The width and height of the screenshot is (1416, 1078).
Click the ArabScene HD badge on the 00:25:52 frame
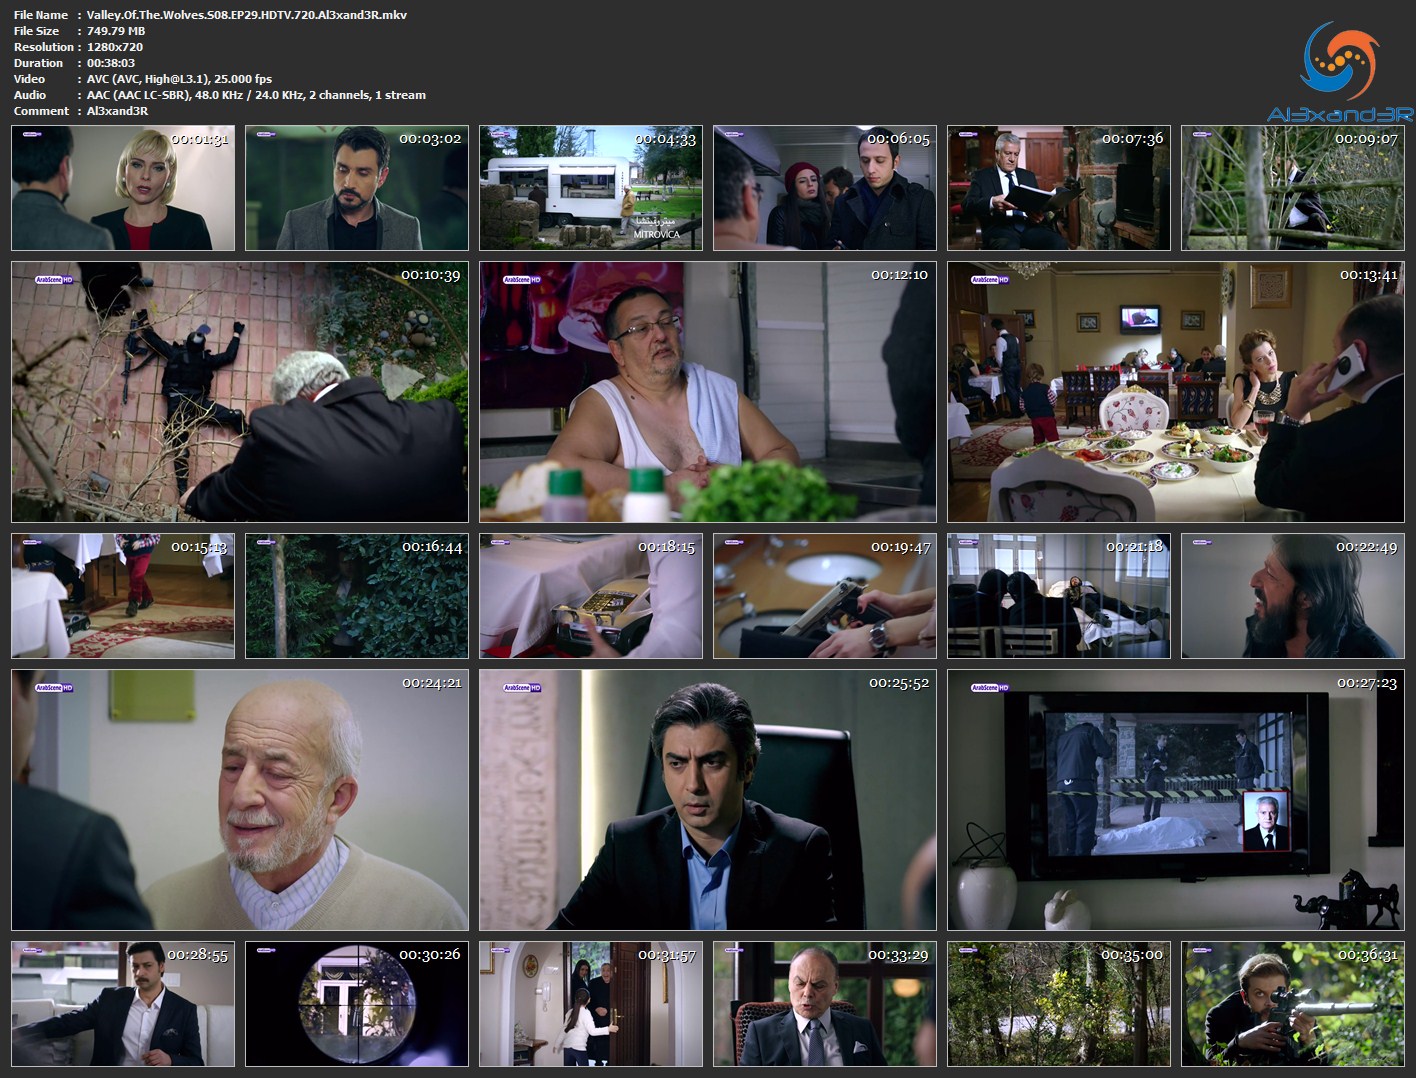pyautogui.click(x=522, y=688)
